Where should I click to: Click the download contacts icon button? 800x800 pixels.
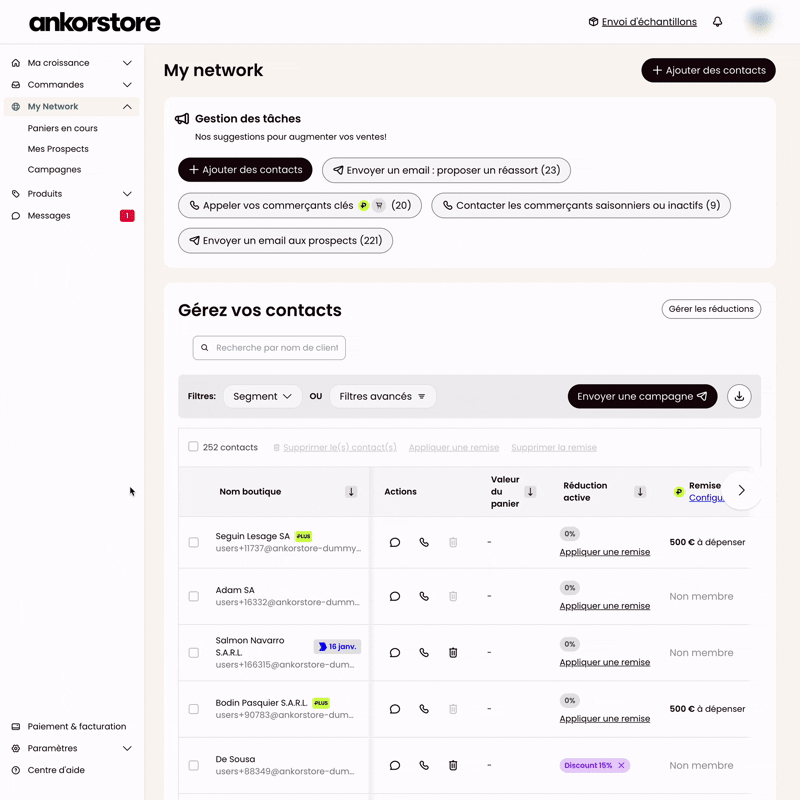point(739,396)
